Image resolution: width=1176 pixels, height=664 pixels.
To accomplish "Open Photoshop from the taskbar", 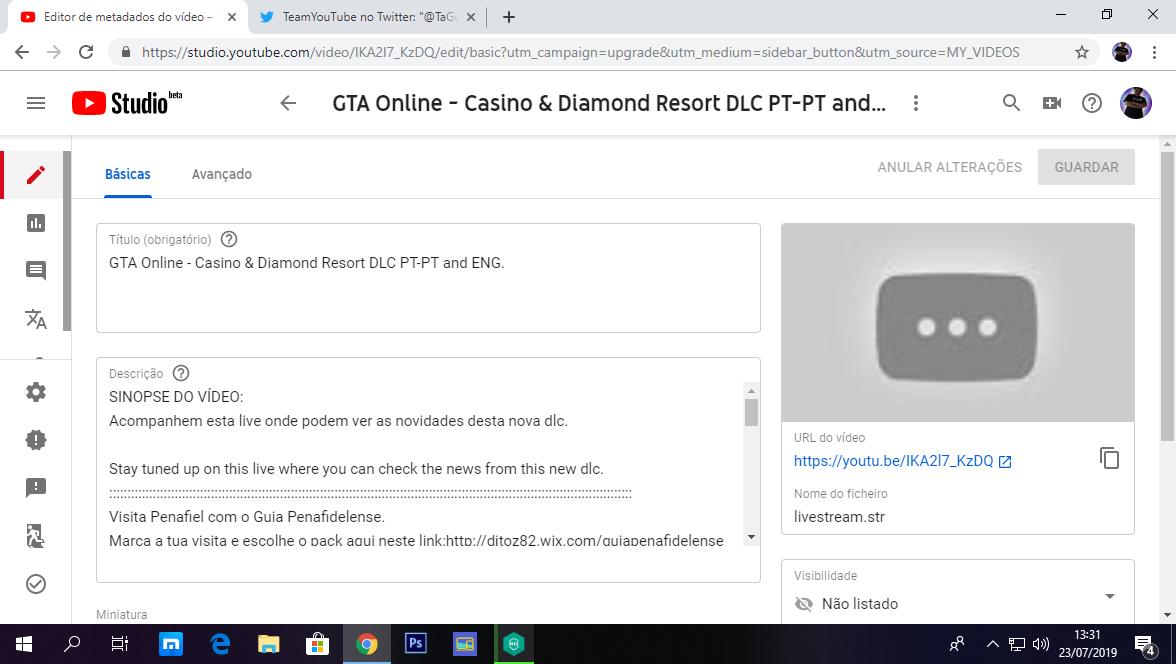I will click(416, 644).
